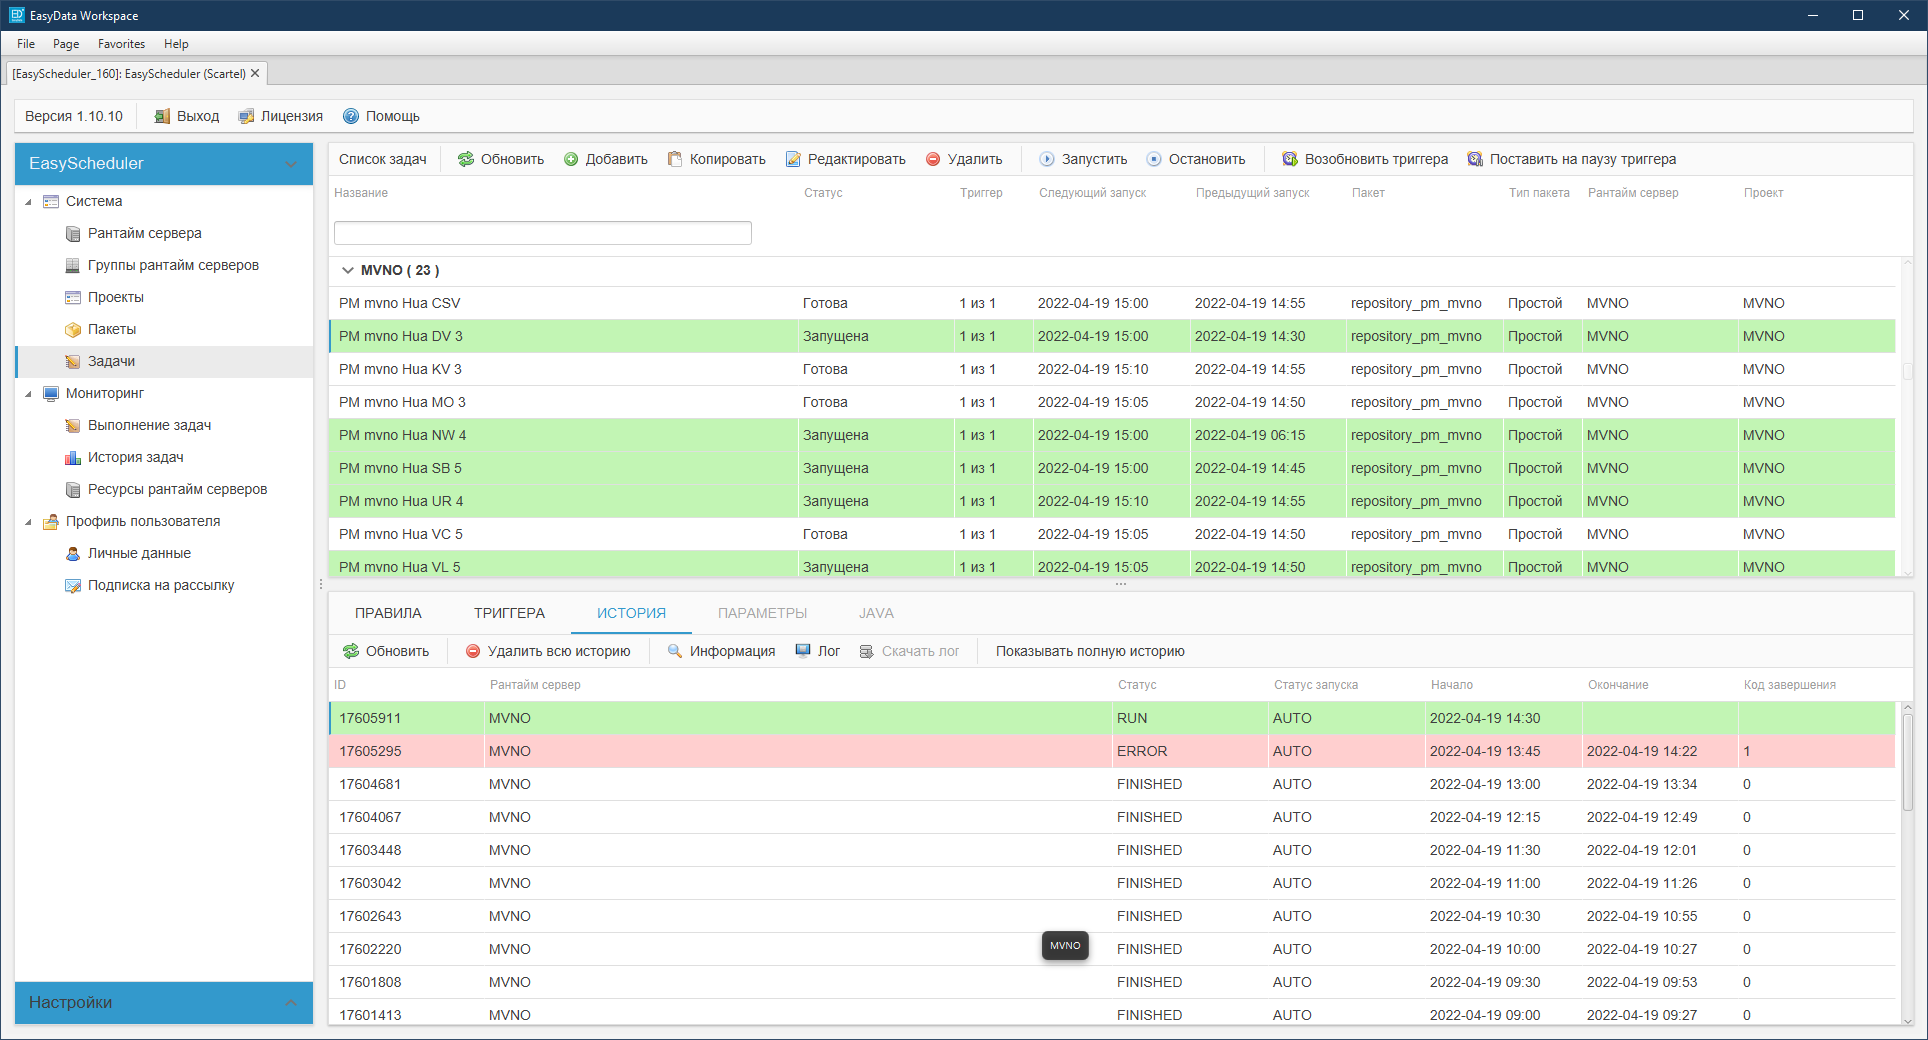Delete task via Удалить icon

(x=933, y=159)
